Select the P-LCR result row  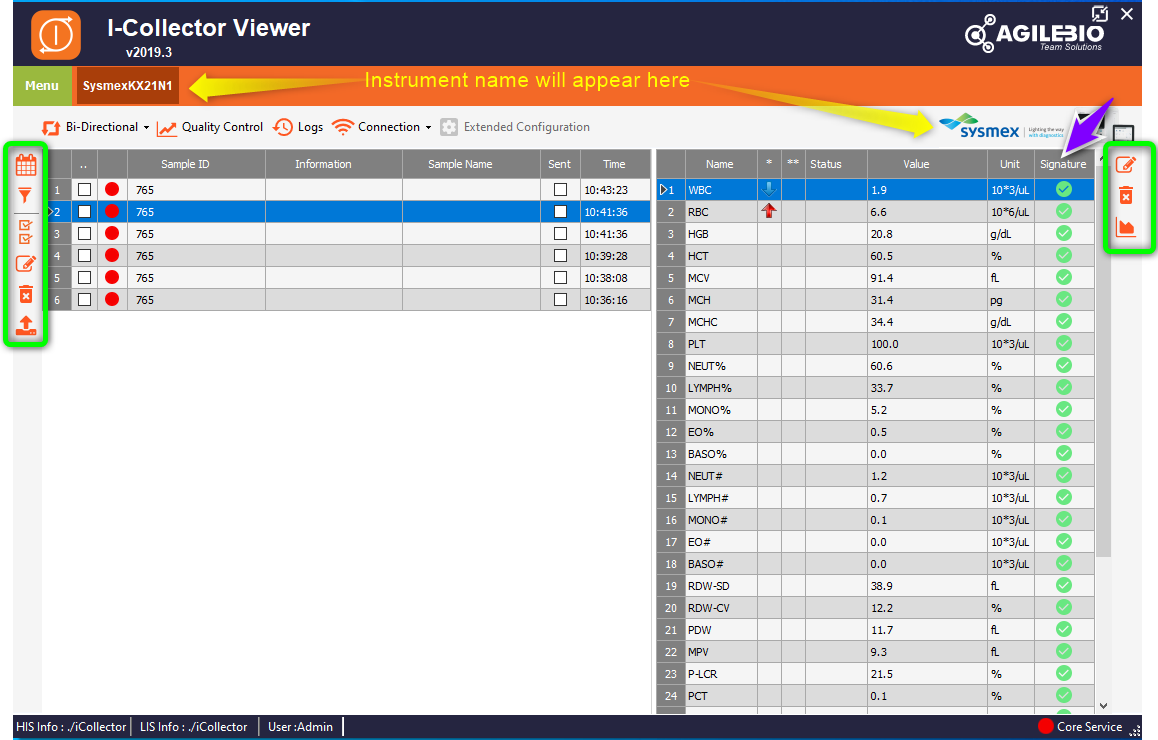pos(875,674)
